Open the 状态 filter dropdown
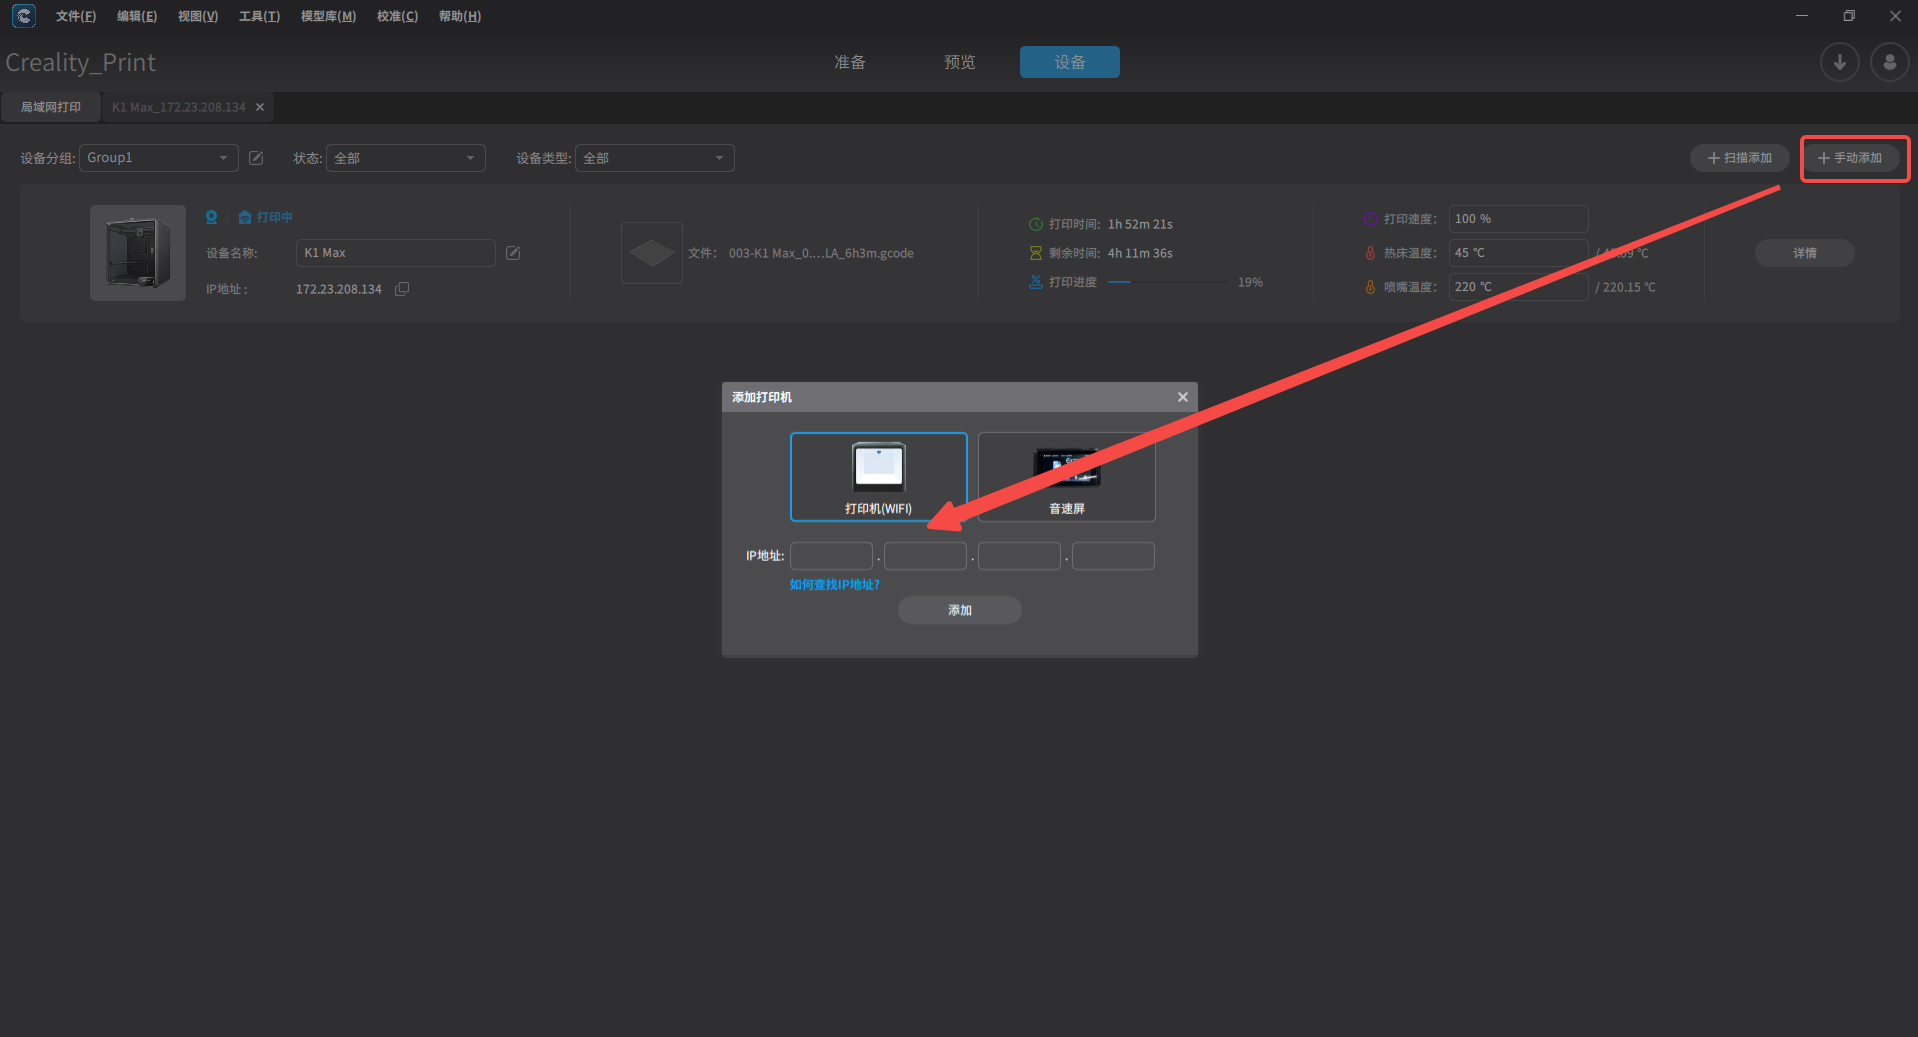1918x1037 pixels. click(406, 158)
